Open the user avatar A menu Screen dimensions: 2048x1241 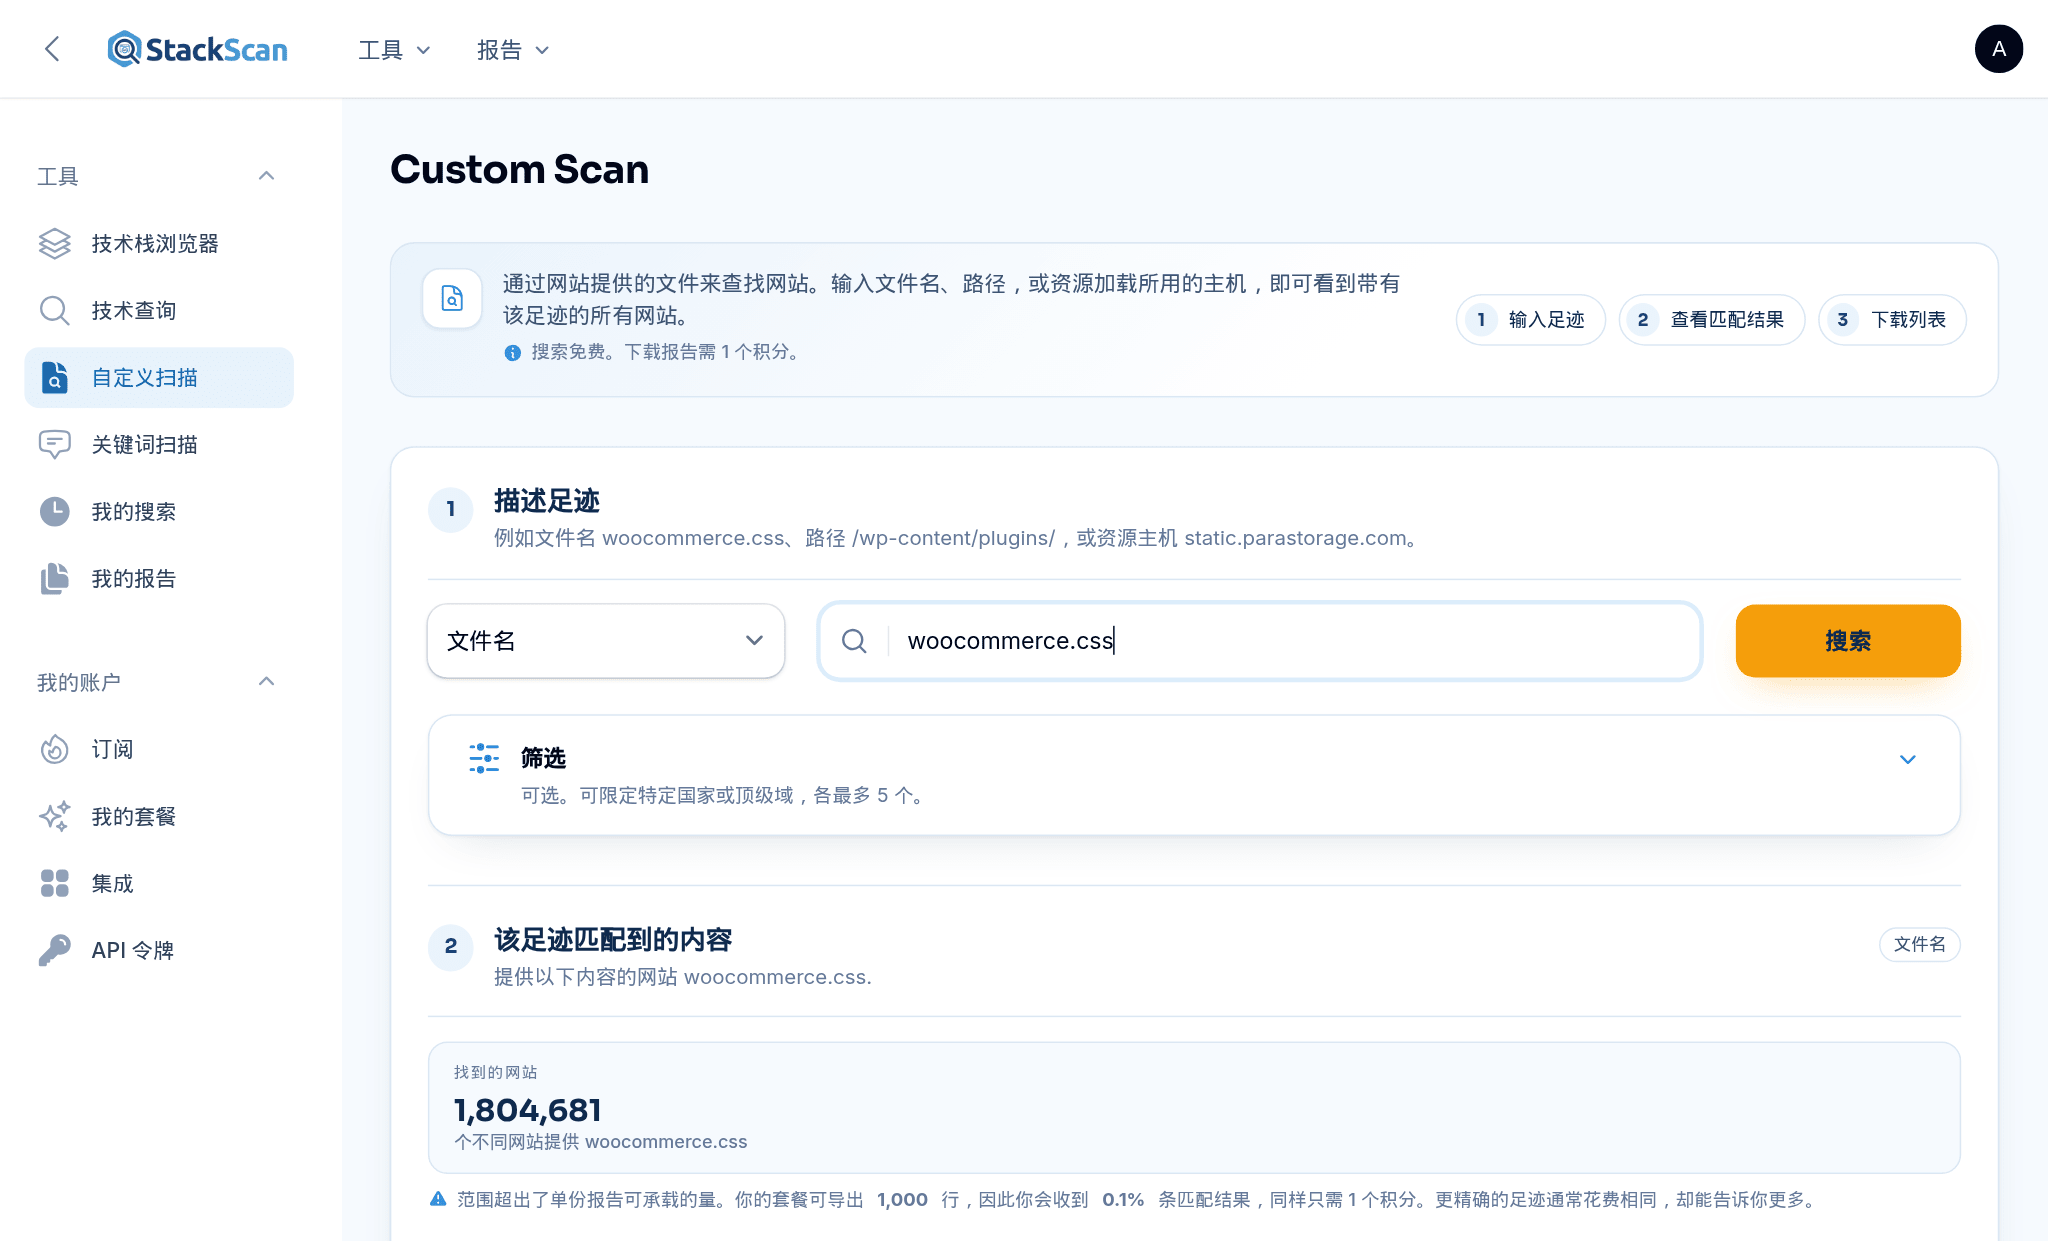(1998, 49)
